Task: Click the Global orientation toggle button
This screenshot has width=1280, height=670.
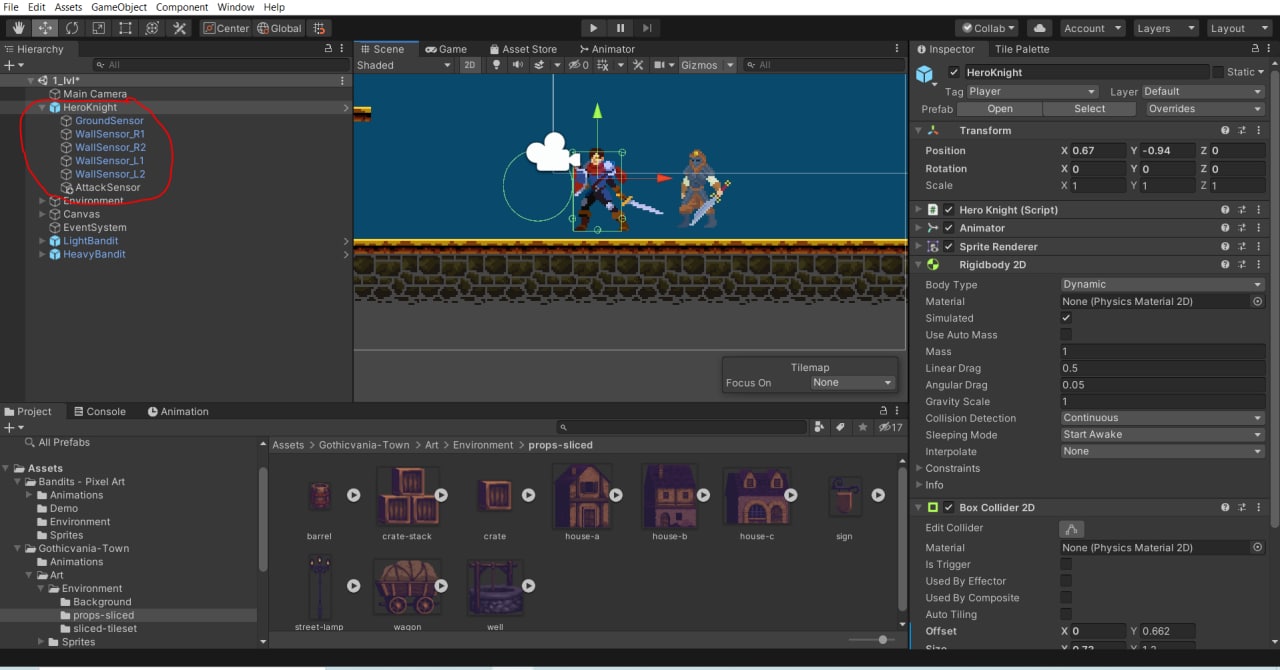Action: point(279,28)
